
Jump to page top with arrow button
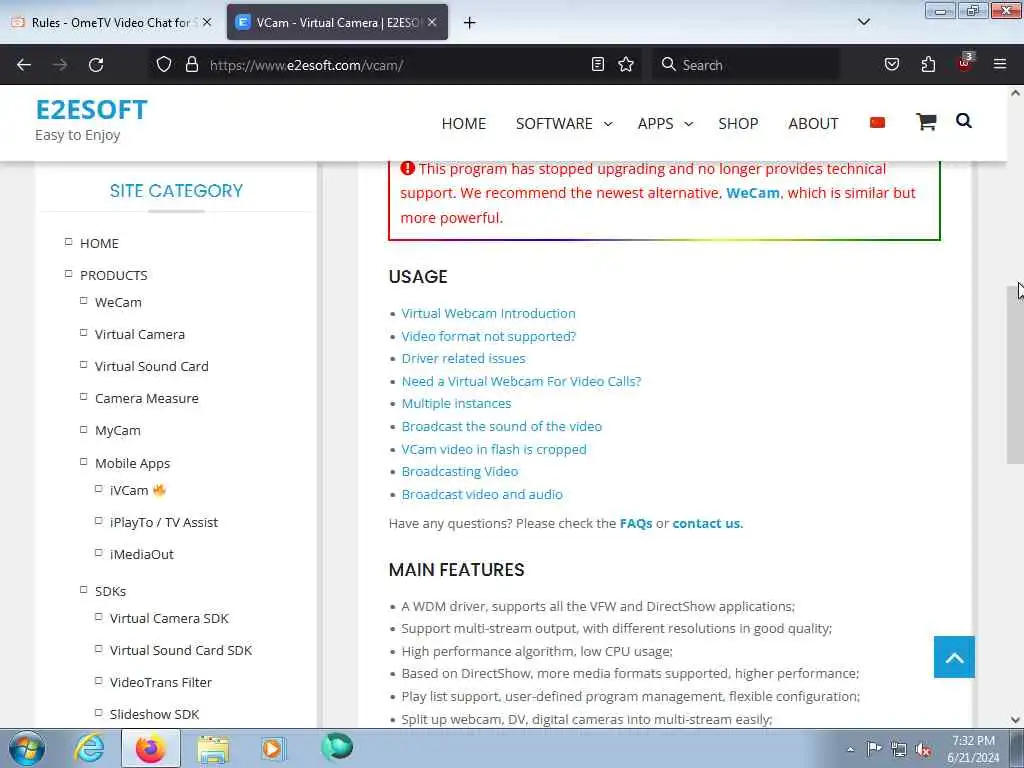tap(954, 657)
